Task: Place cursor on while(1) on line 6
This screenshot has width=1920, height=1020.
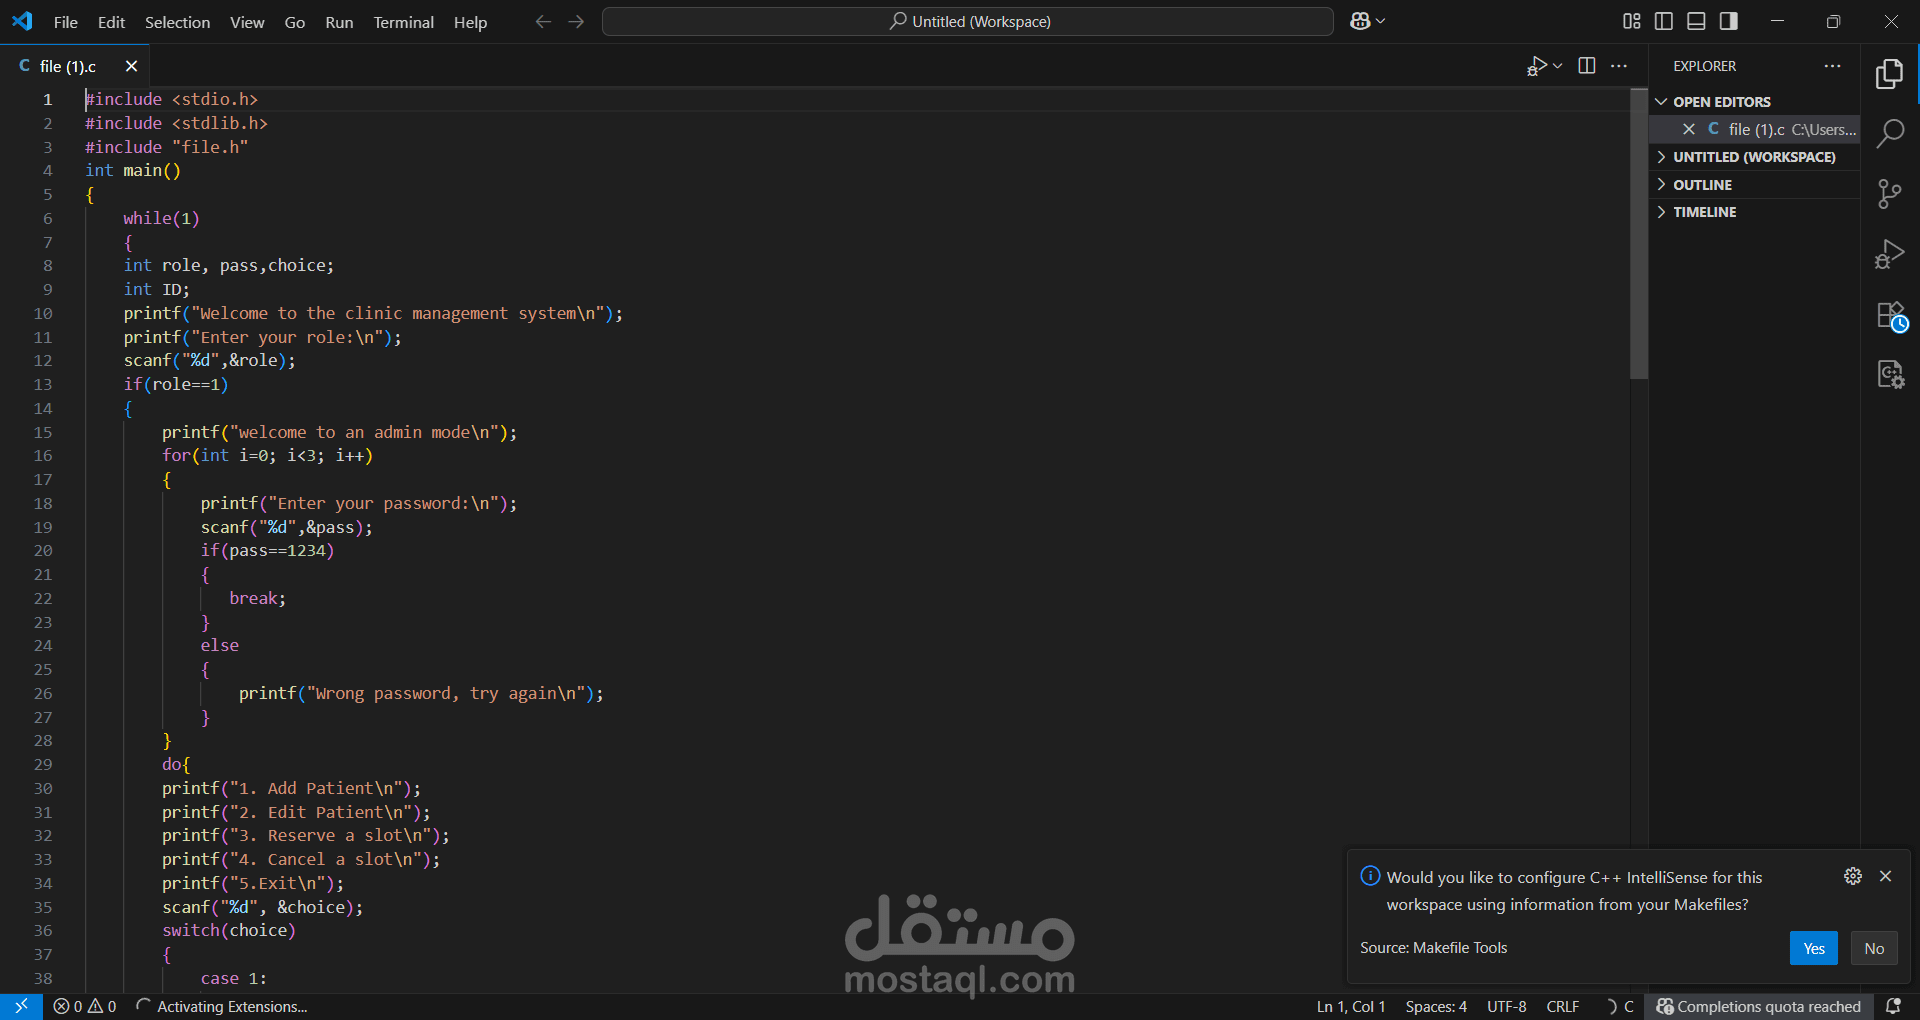Action: 161,218
